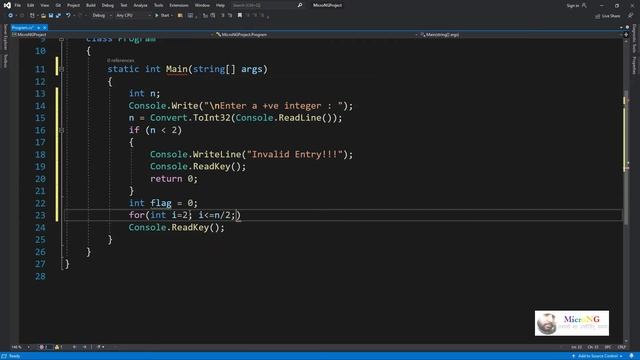Click the bookmark toolbar icon
640x360 pixels.
pos(240,16)
